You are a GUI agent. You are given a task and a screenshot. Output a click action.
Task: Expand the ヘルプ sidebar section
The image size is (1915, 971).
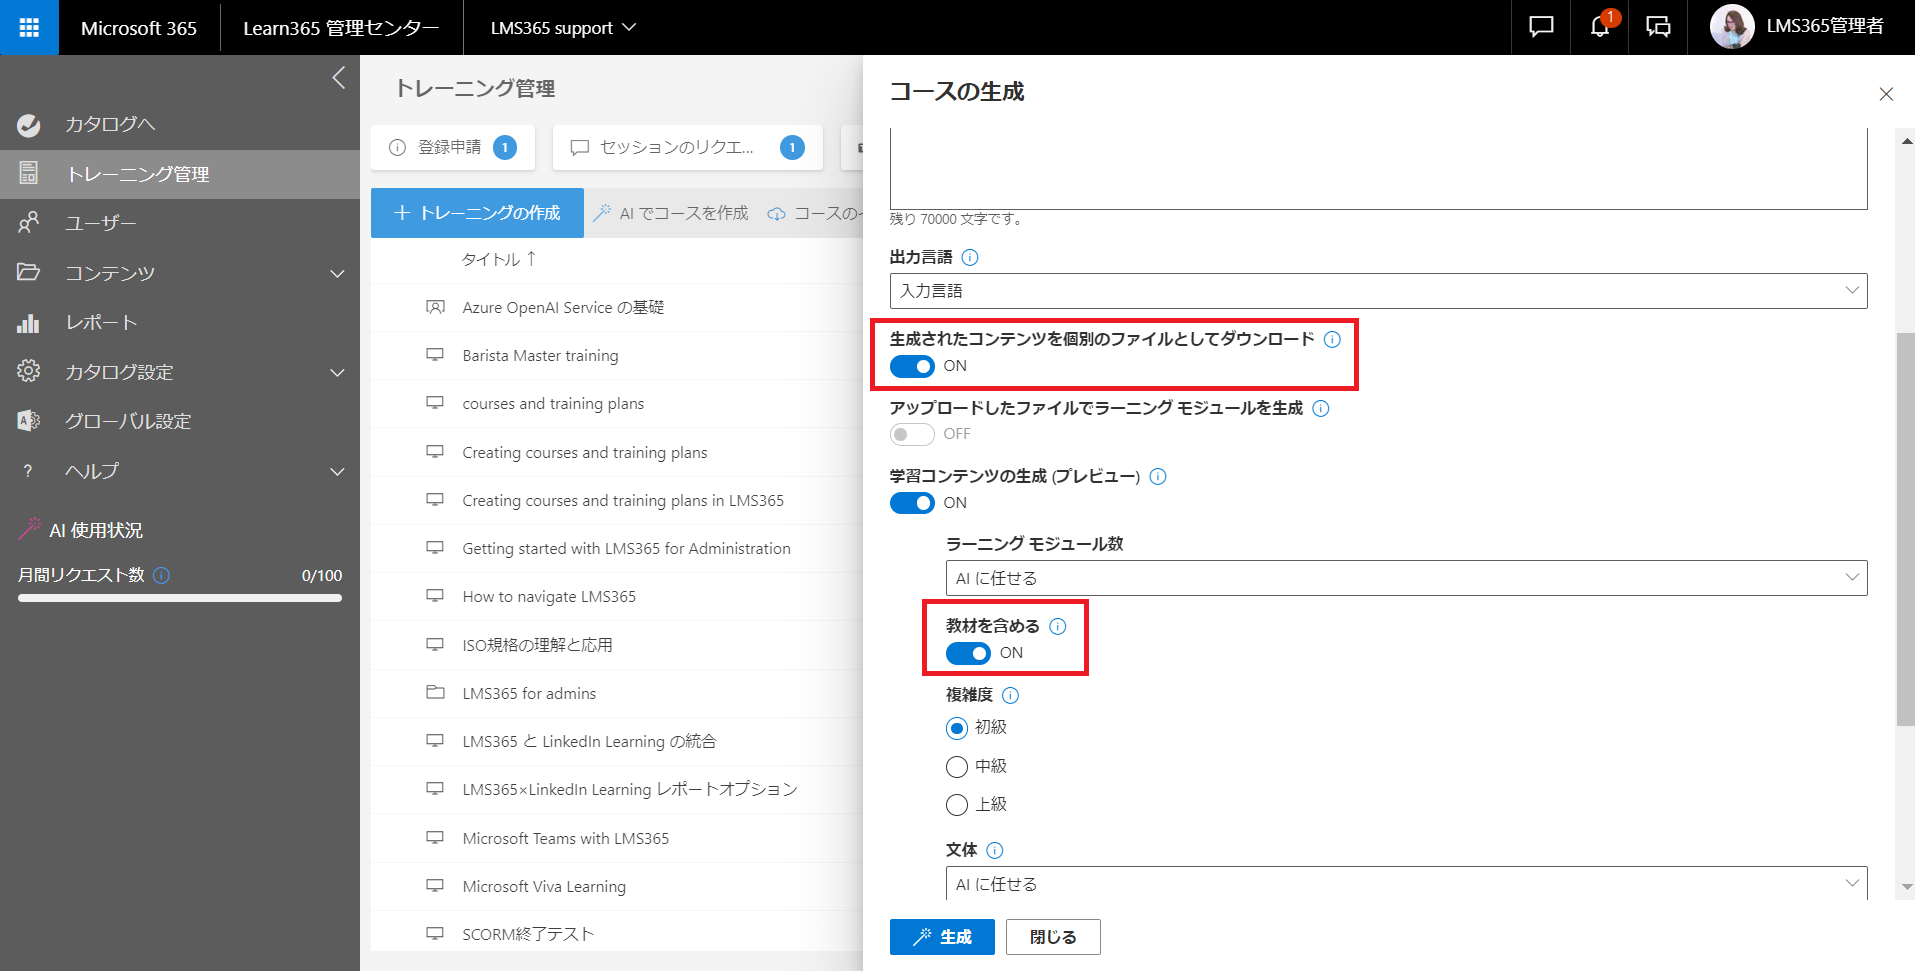[338, 471]
